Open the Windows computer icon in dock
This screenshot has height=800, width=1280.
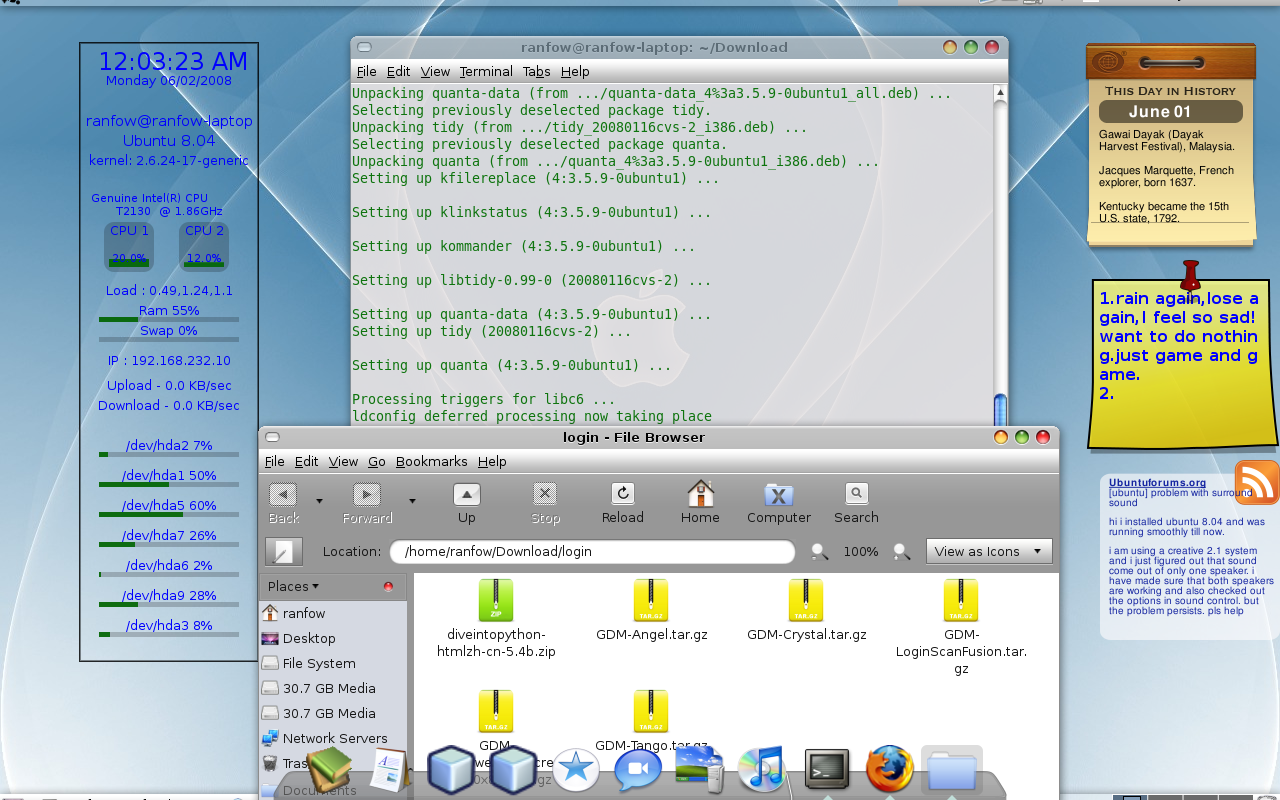tap(699, 770)
